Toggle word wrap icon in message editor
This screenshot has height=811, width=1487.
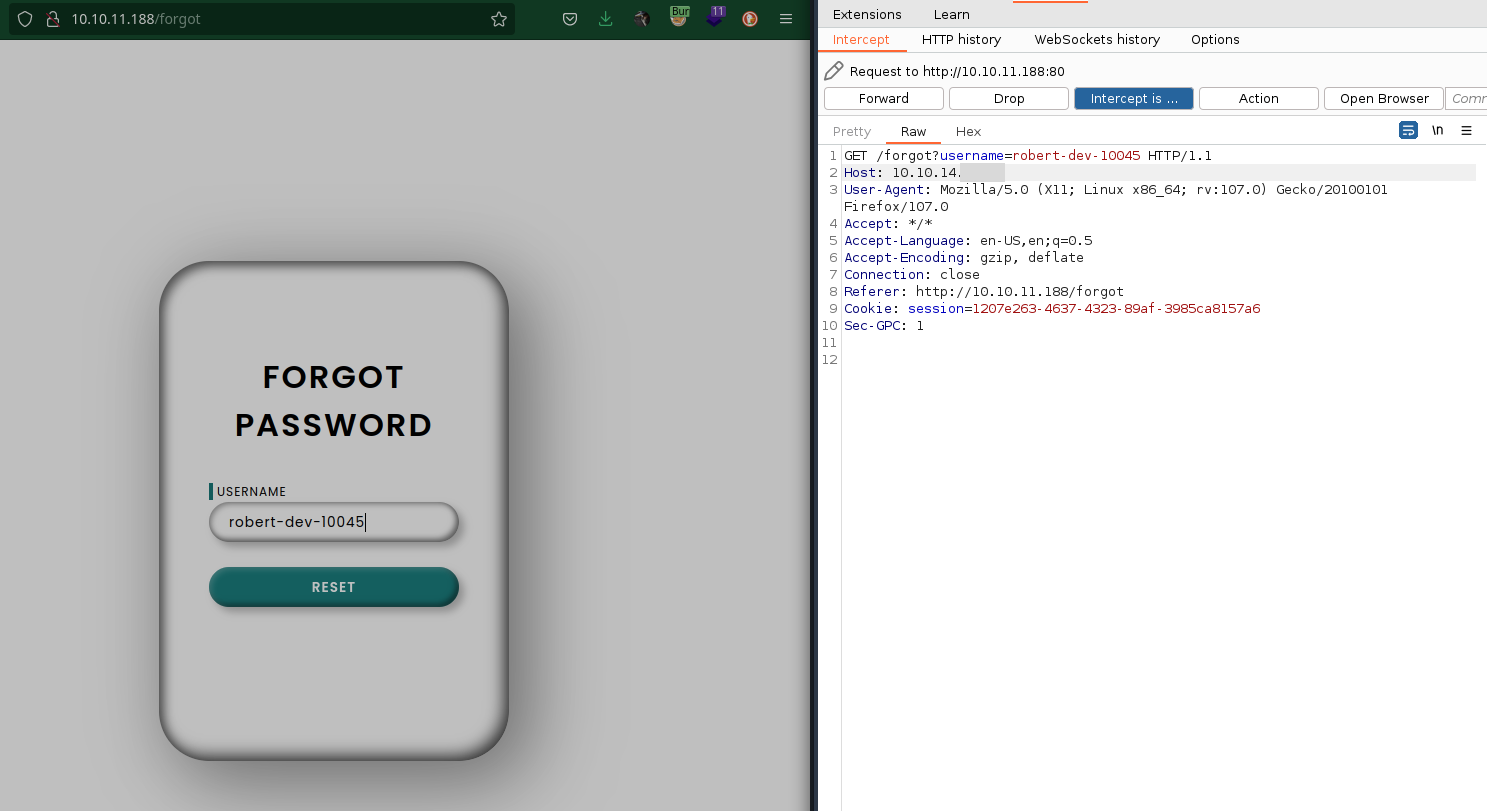pyautogui.click(x=1408, y=131)
